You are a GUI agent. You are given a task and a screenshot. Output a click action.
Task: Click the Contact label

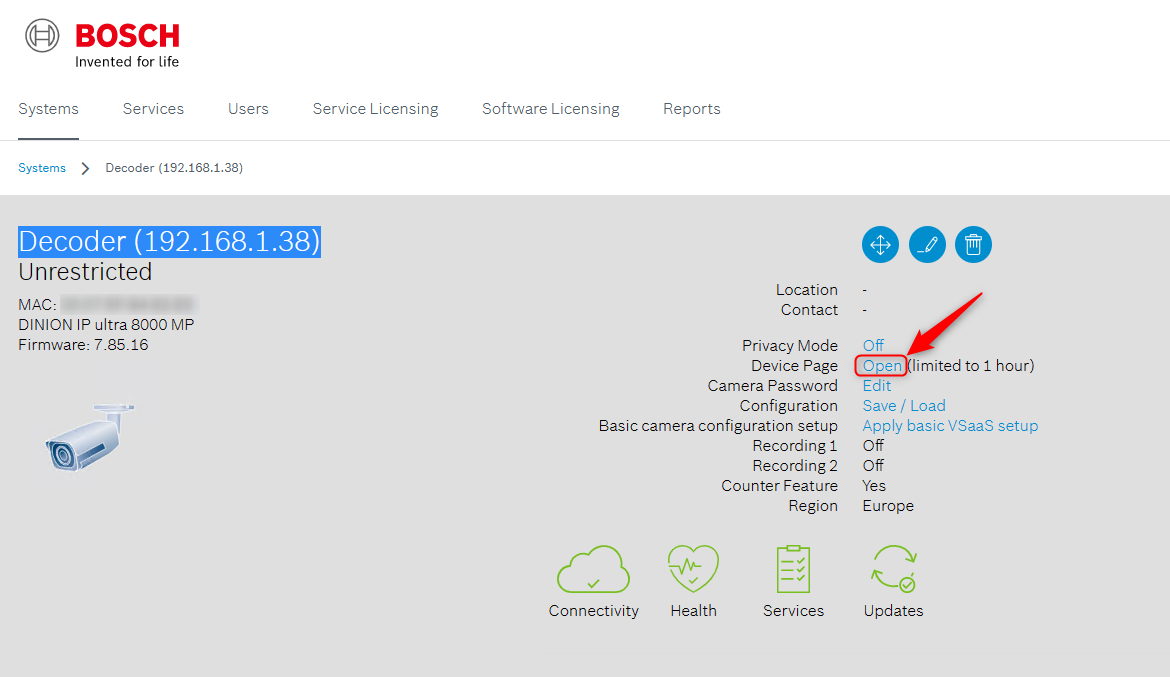tap(809, 310)
